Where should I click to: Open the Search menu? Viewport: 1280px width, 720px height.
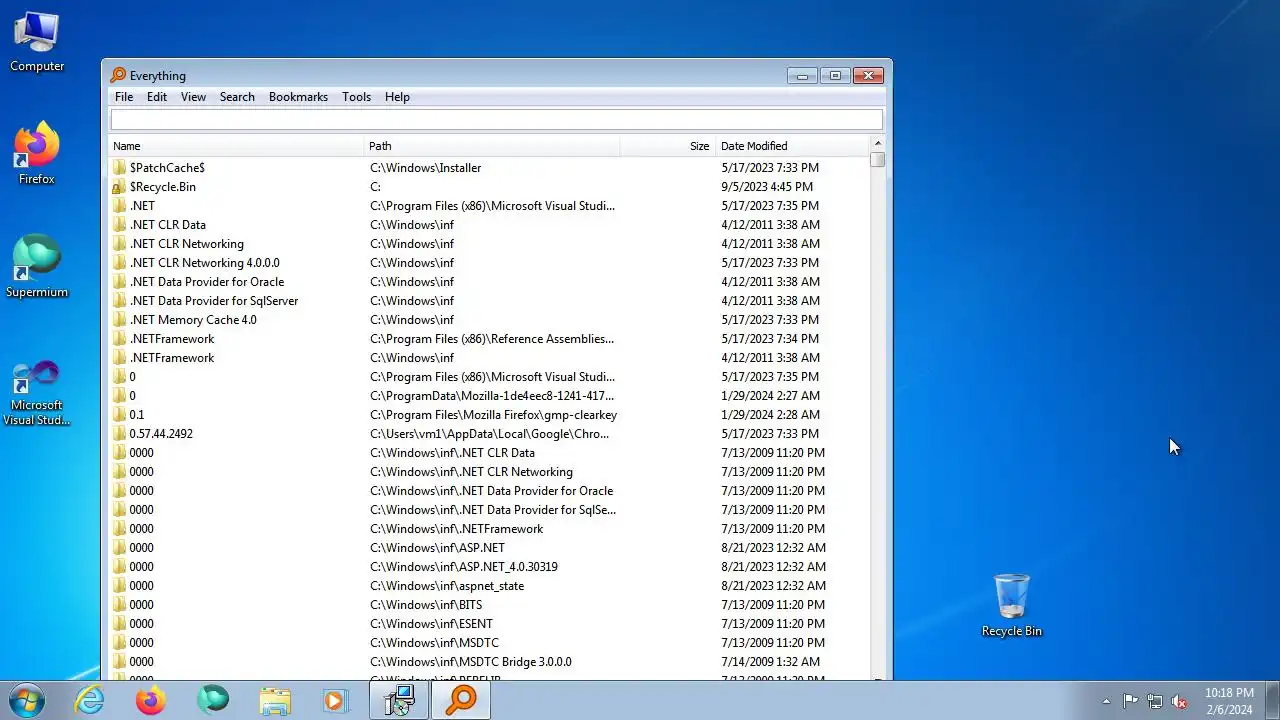pyautogui.click(x=237, y=97)
